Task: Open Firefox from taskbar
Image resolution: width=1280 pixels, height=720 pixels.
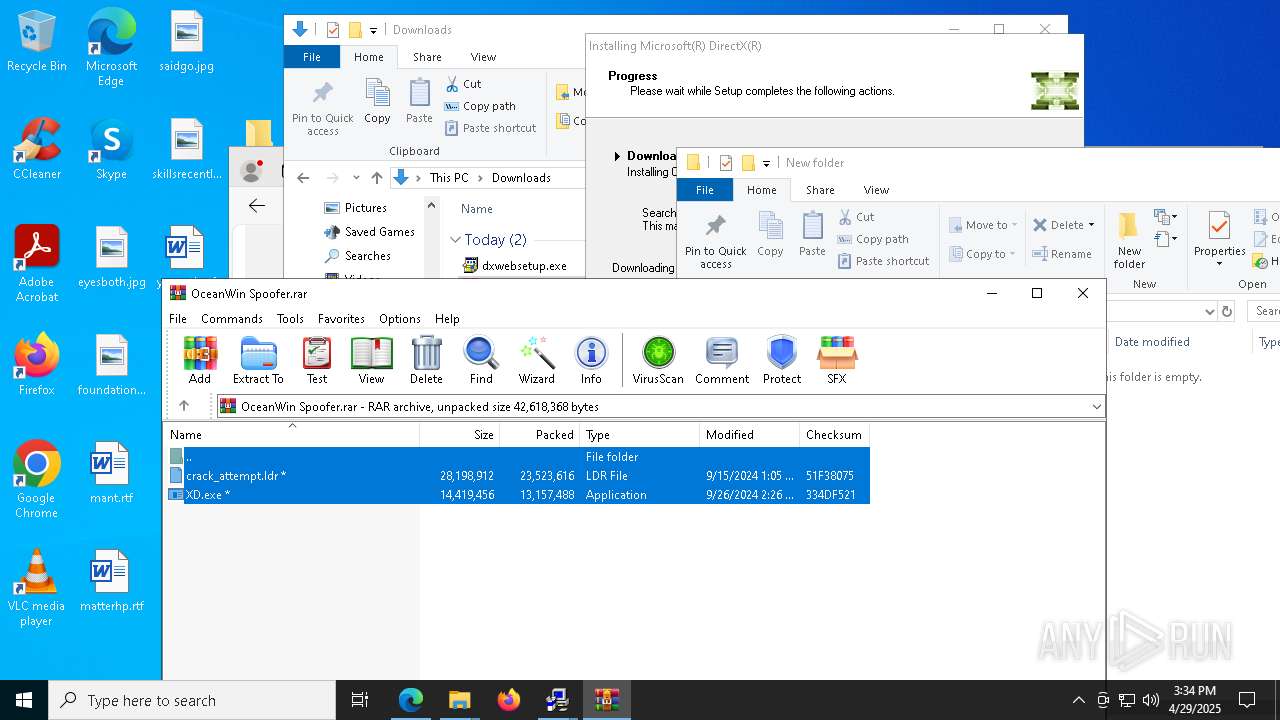Action: 508,700
